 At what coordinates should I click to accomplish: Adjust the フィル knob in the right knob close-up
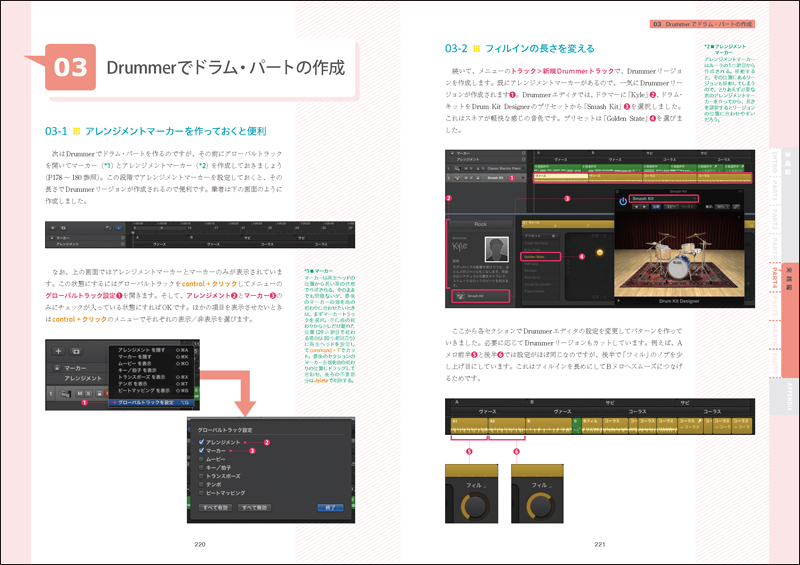tap(540, 507)
